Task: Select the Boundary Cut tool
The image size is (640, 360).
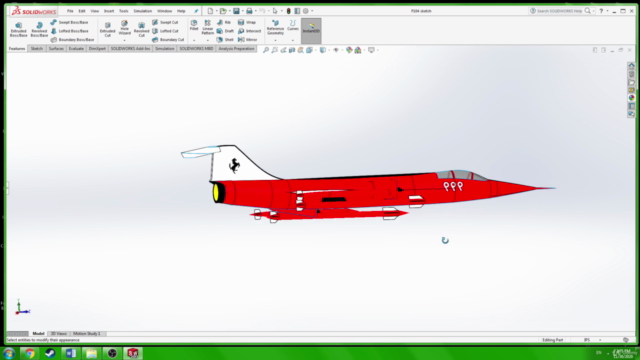Action: 168,40
